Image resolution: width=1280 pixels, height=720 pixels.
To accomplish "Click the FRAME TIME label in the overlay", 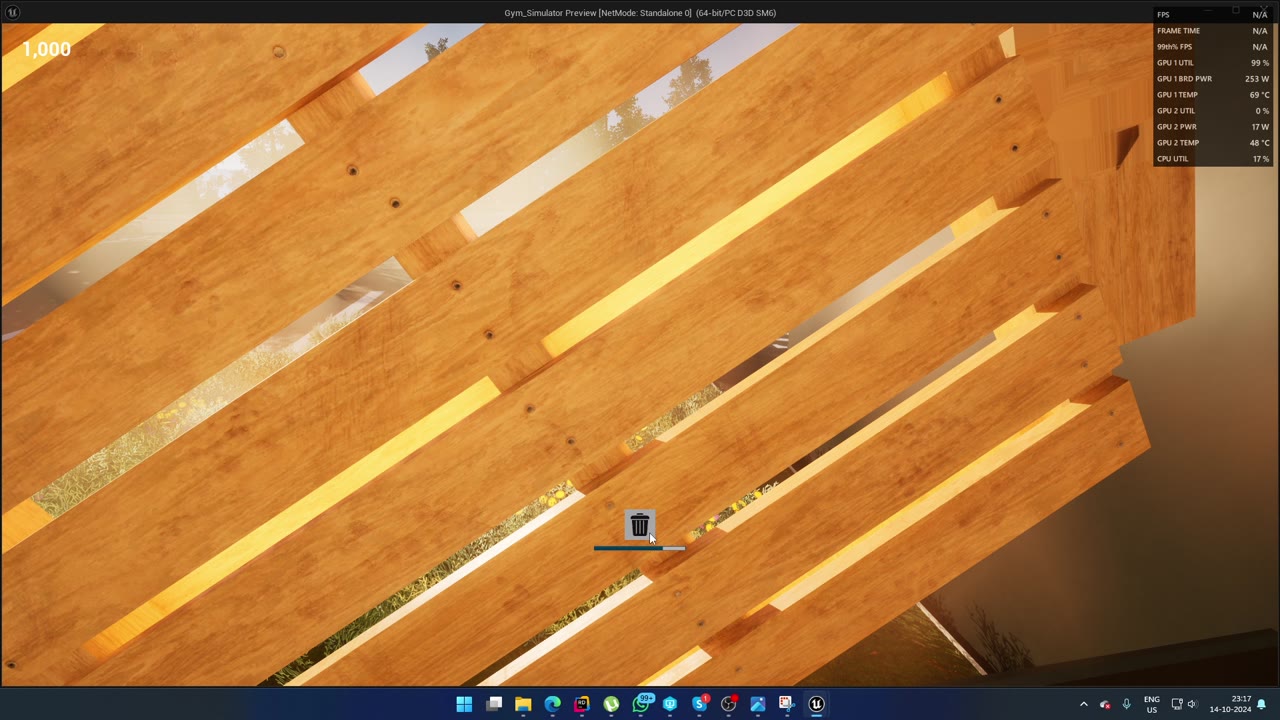I will click(x=1178, y=31).
